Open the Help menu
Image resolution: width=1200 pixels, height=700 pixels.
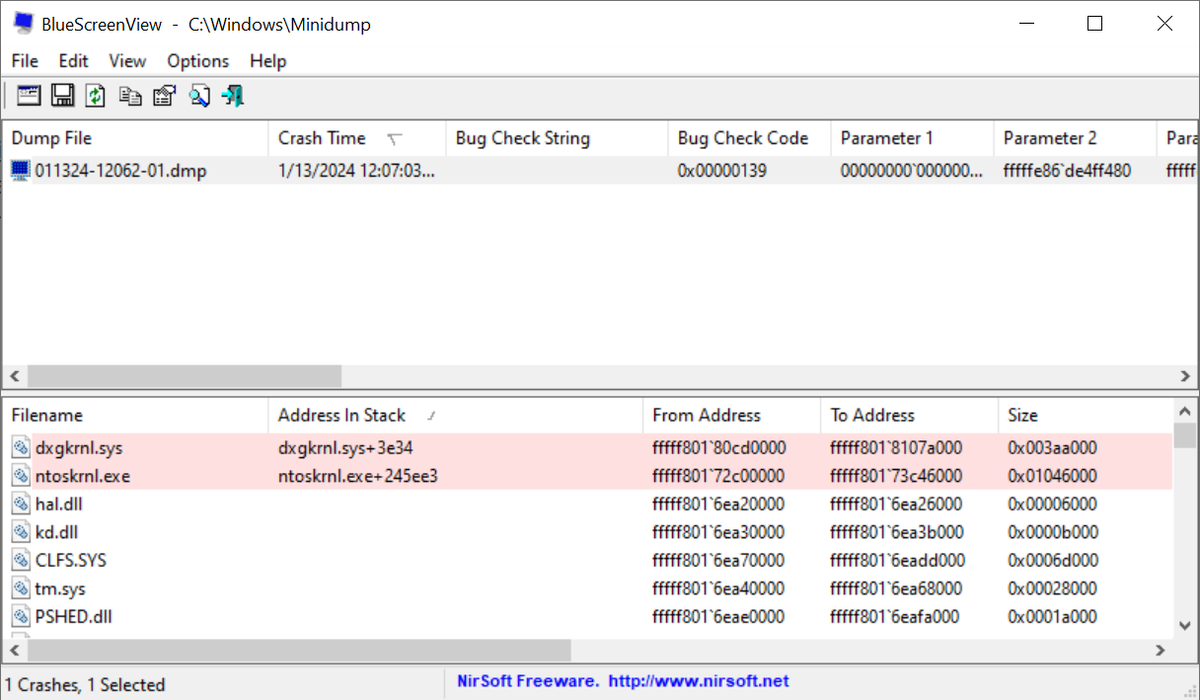pos(267,61)
